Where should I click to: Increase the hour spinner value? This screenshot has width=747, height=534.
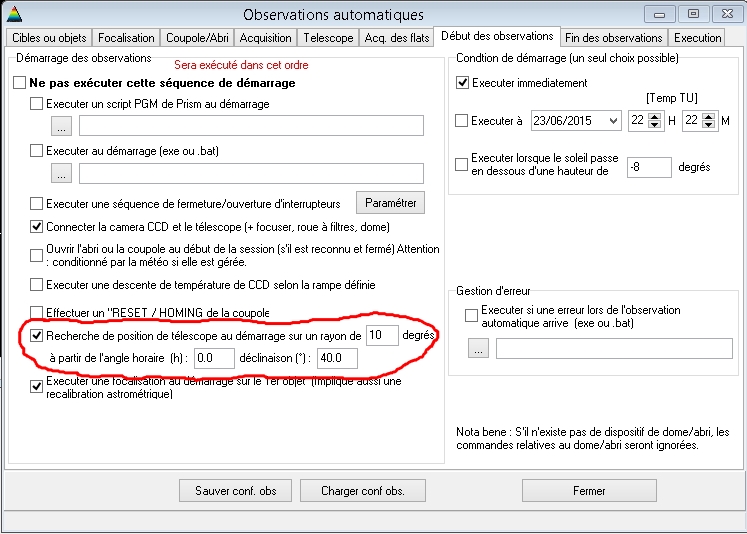(655, 116)
